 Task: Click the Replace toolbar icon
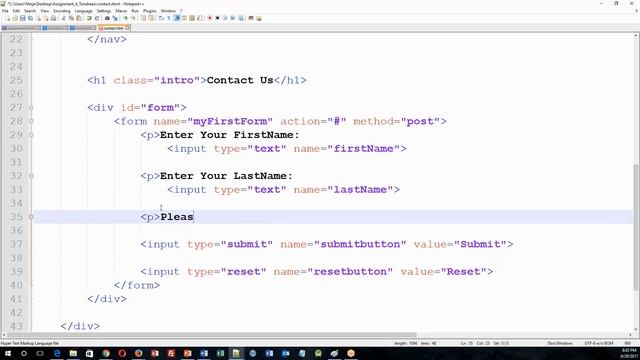[x=115, y=18]
